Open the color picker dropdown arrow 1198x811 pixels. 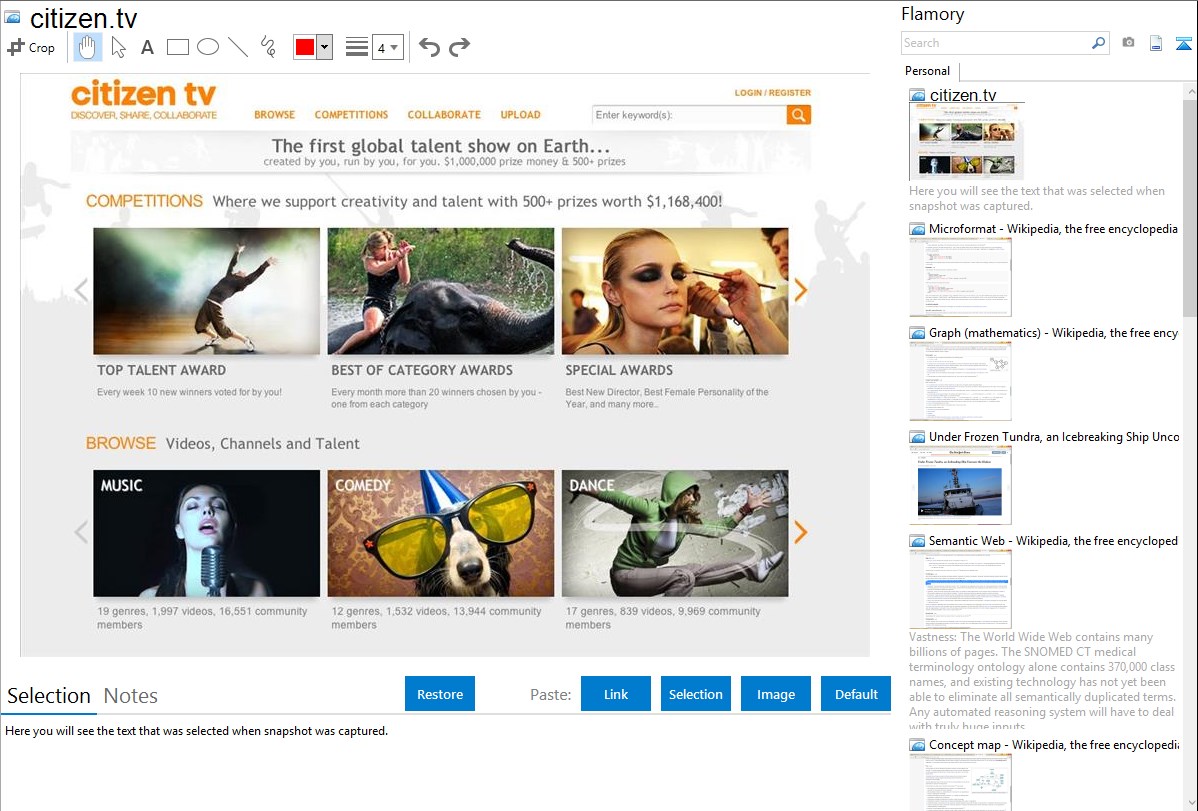tap(324, 47)
